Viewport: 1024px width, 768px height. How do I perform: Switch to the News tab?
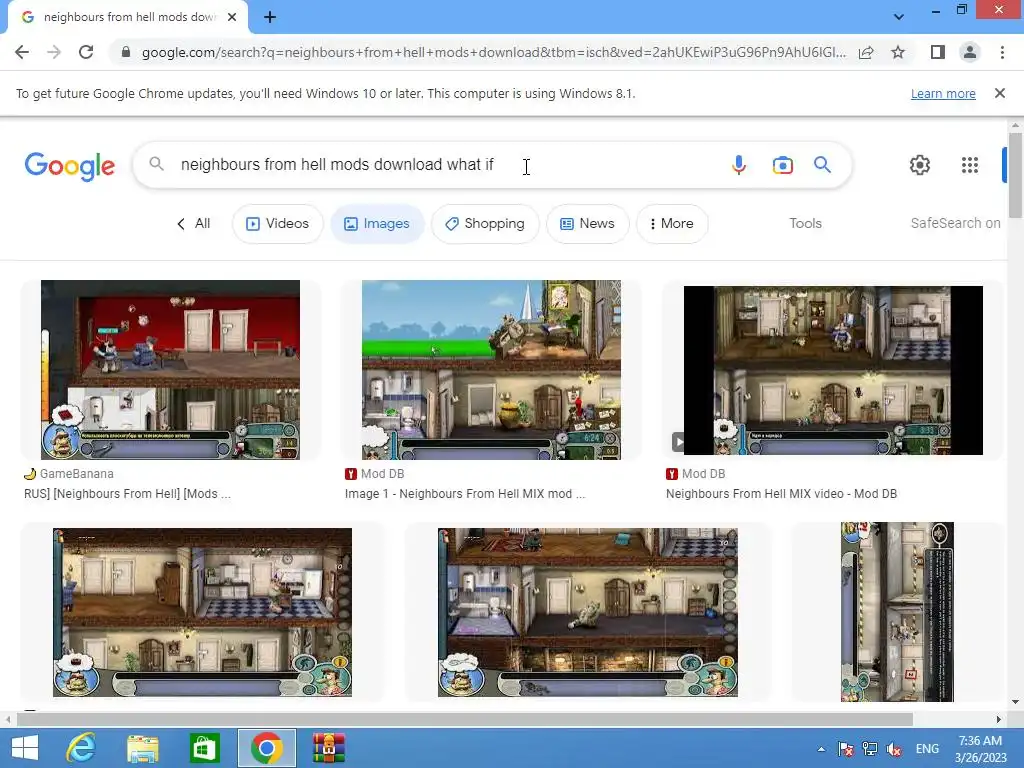(x=587, y=224)
